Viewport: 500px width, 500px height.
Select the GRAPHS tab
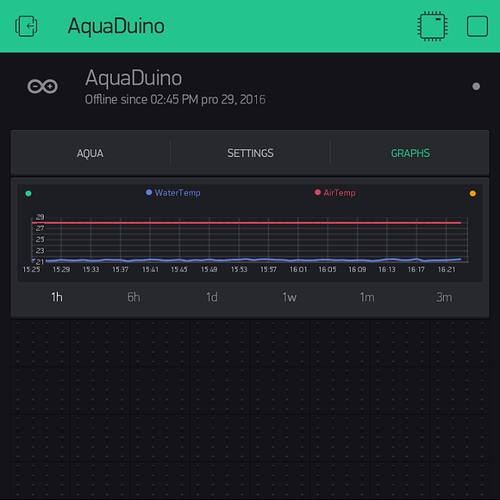pos(410,153)
